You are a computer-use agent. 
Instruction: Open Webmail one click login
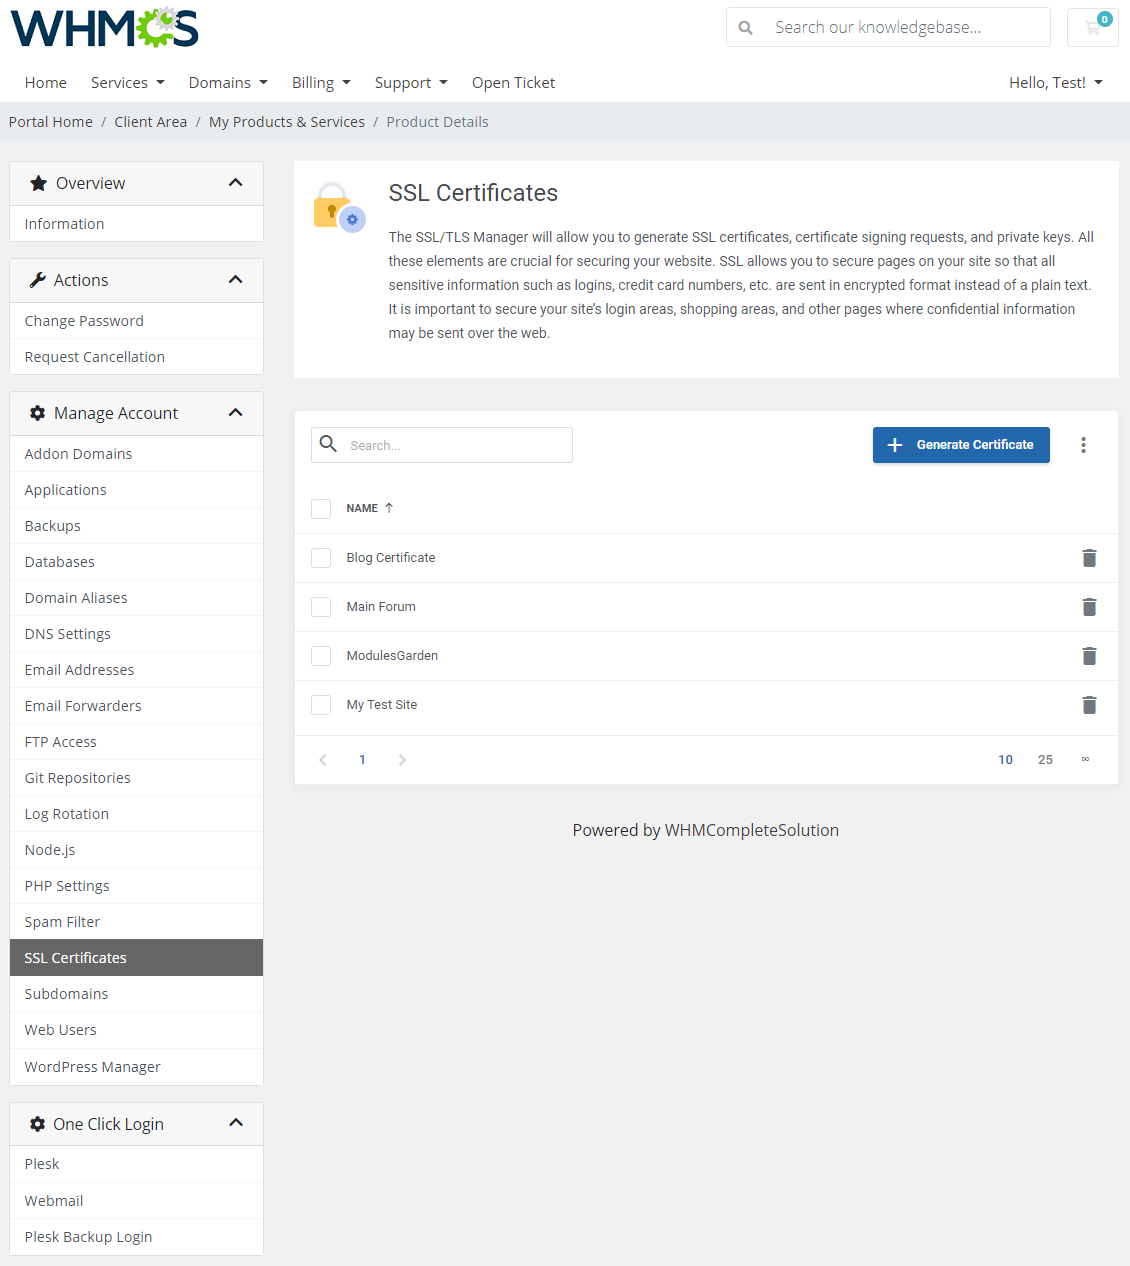[136, 1201]
